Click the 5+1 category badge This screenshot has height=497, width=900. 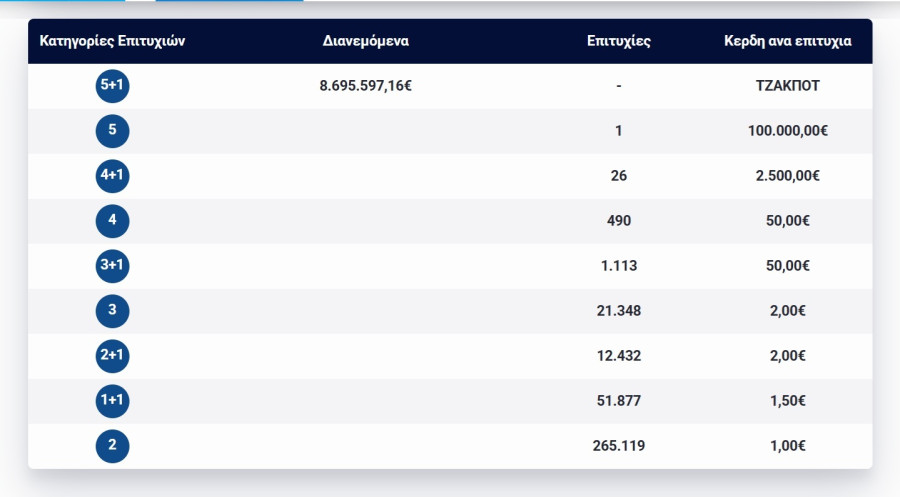pos(112,86)
